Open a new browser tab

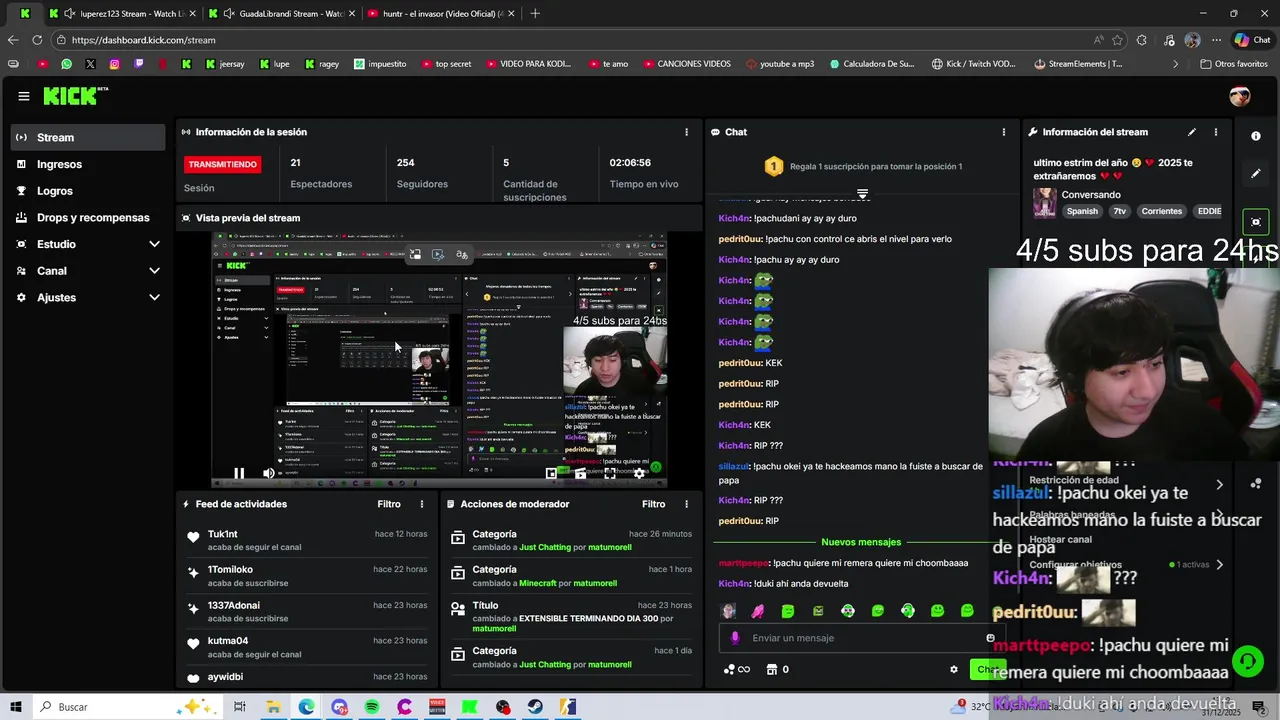[x=535, y=13]
